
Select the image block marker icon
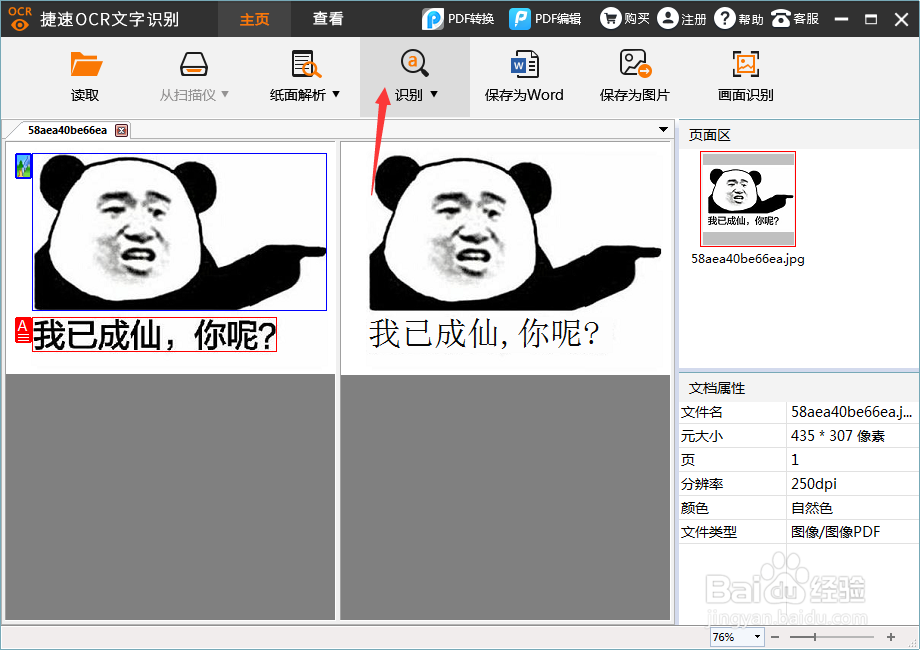23,166
